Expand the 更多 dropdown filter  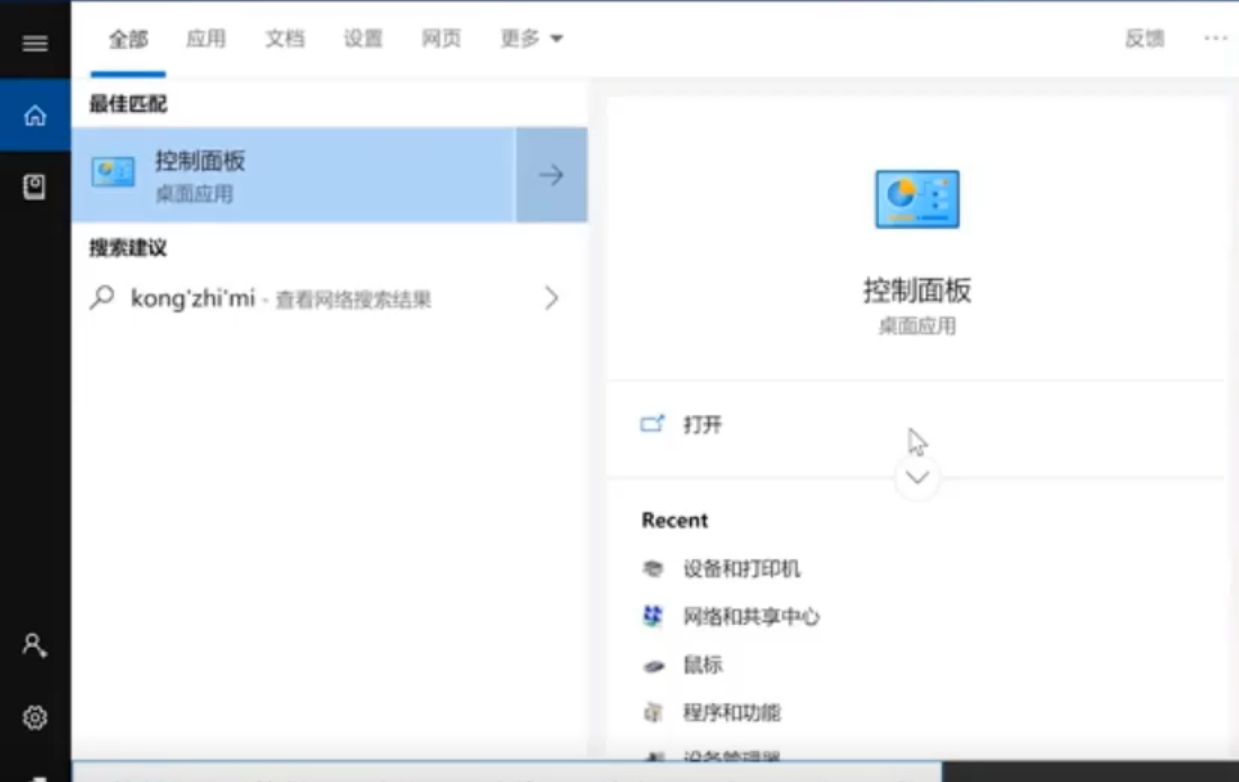pos(532,39)
